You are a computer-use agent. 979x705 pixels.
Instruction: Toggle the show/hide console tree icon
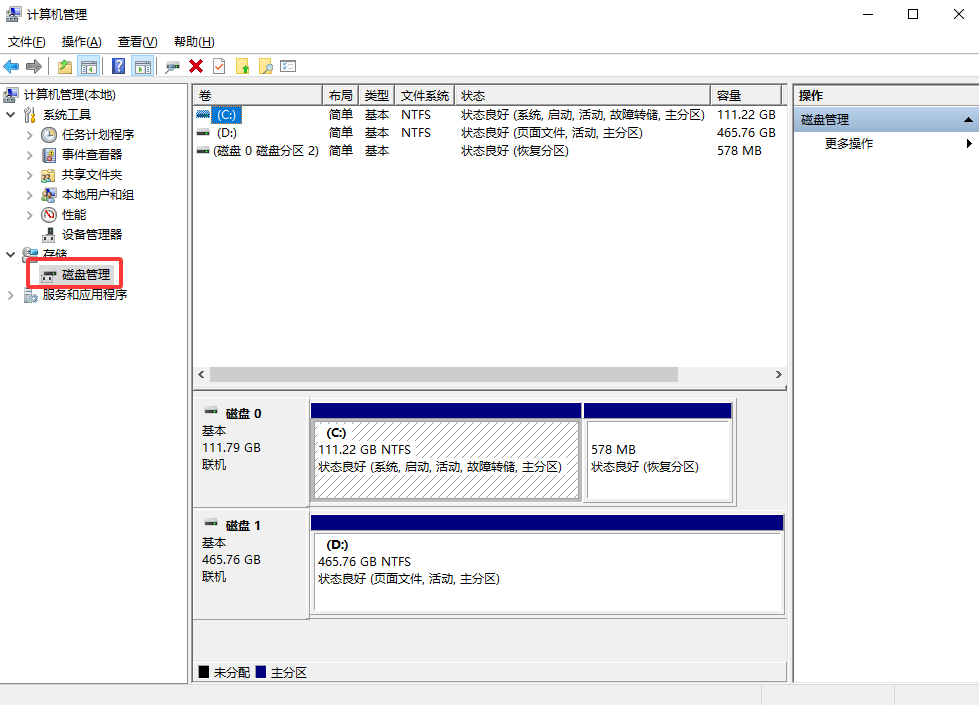89,66
